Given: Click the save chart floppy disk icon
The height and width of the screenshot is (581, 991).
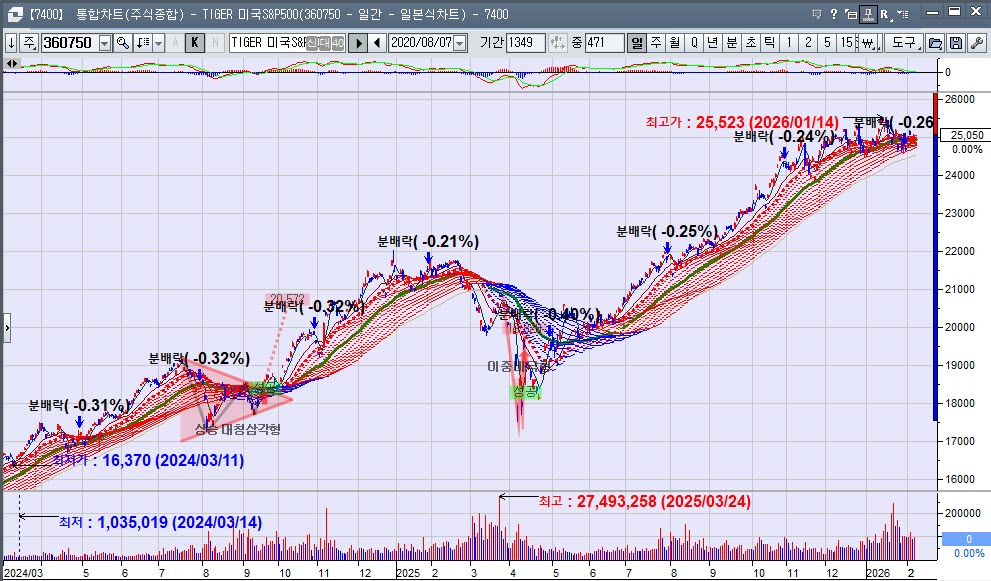Looking at the screenshot, I should click(955, 43).
